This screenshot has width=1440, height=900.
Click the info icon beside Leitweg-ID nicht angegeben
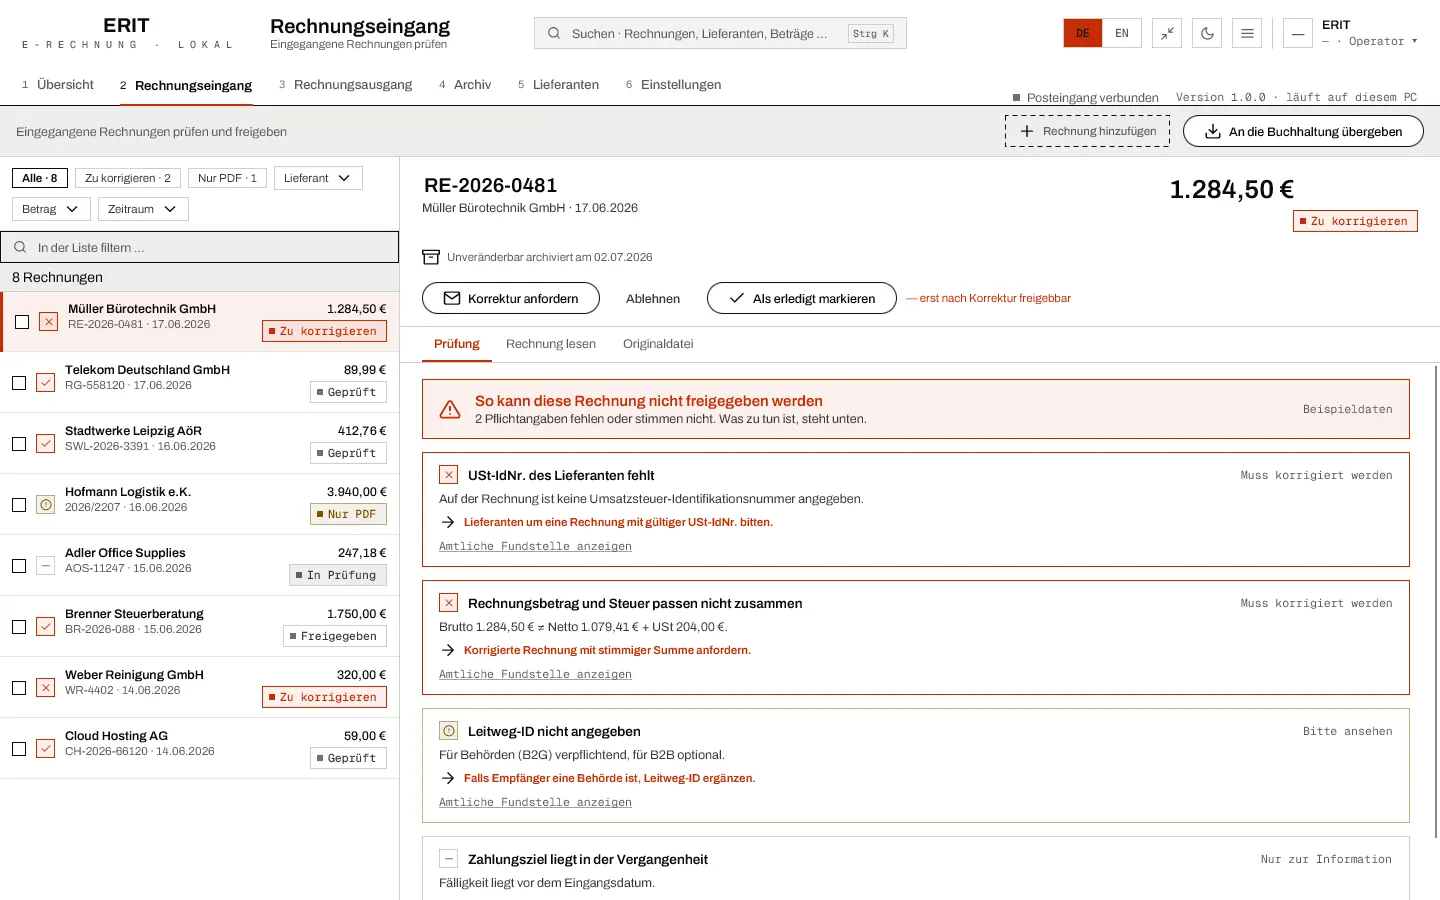tap(449, 731)
